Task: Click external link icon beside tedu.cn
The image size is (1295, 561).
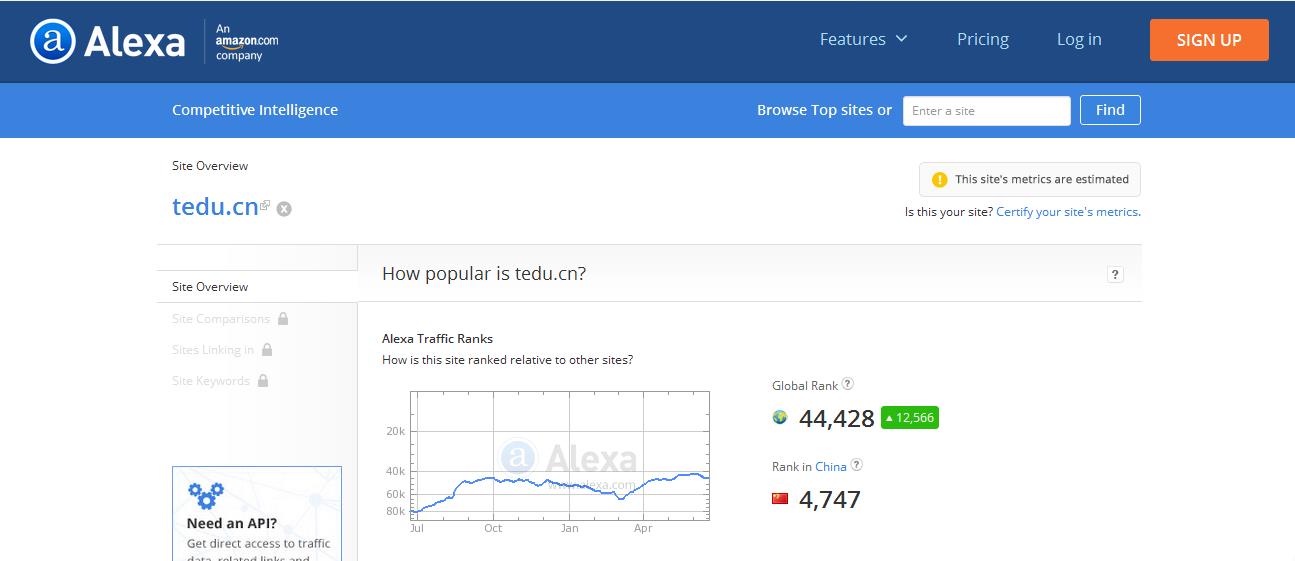Action: coord(265,206)
